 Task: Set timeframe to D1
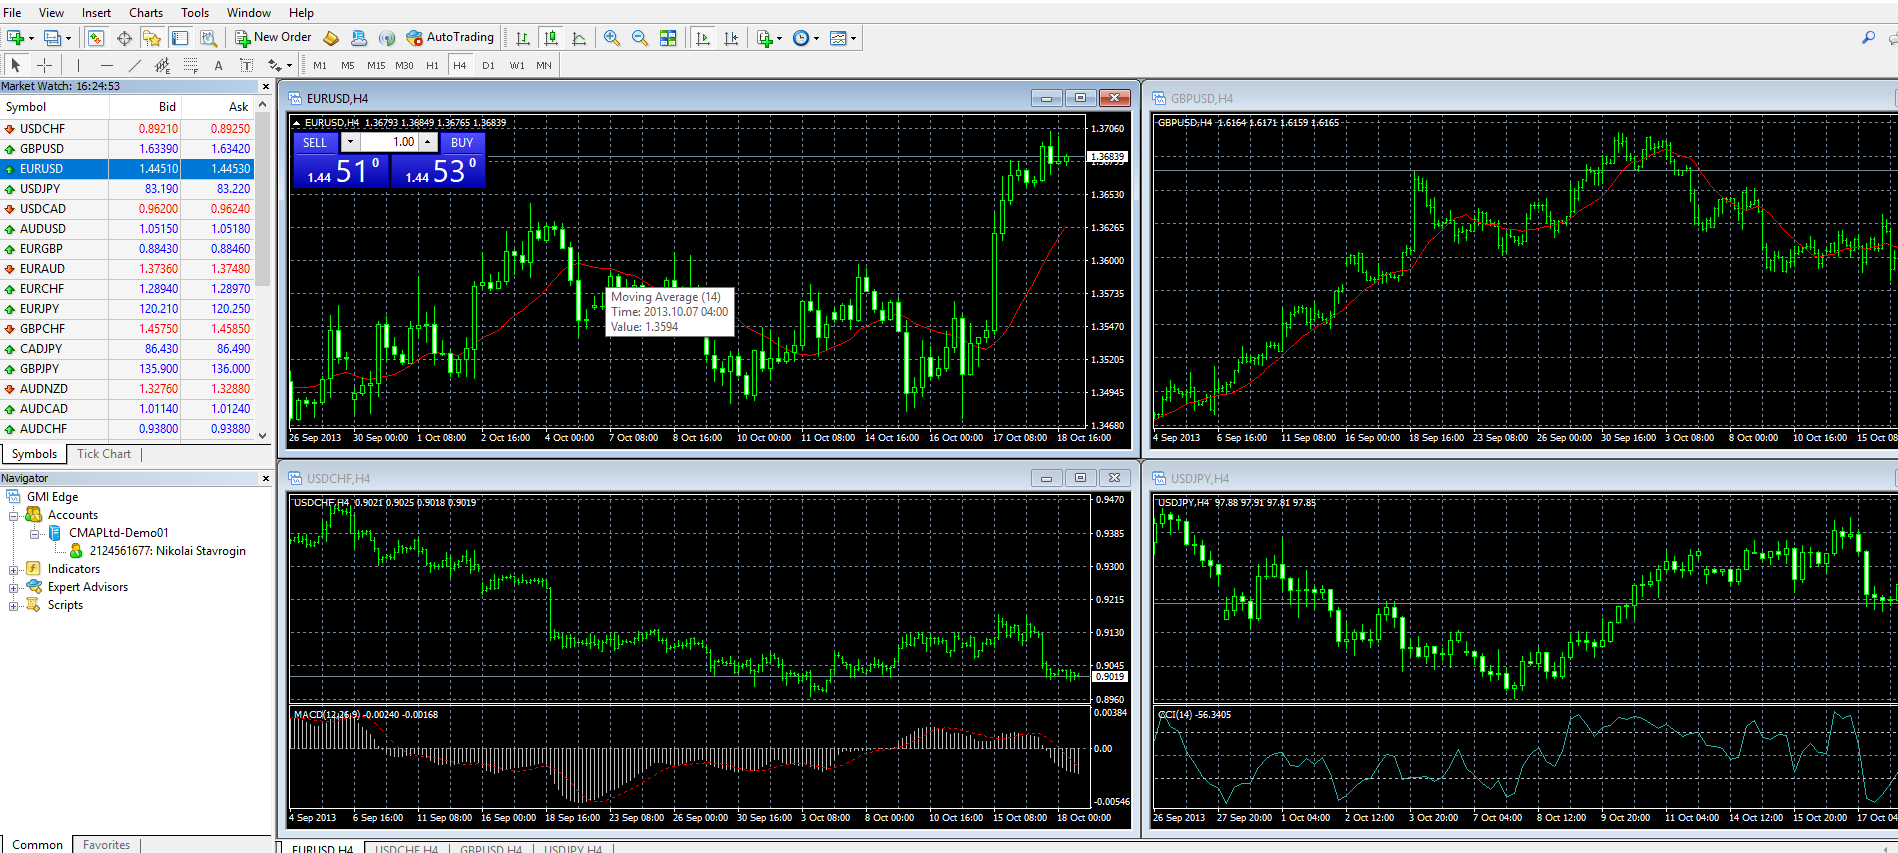pos(488,66)
